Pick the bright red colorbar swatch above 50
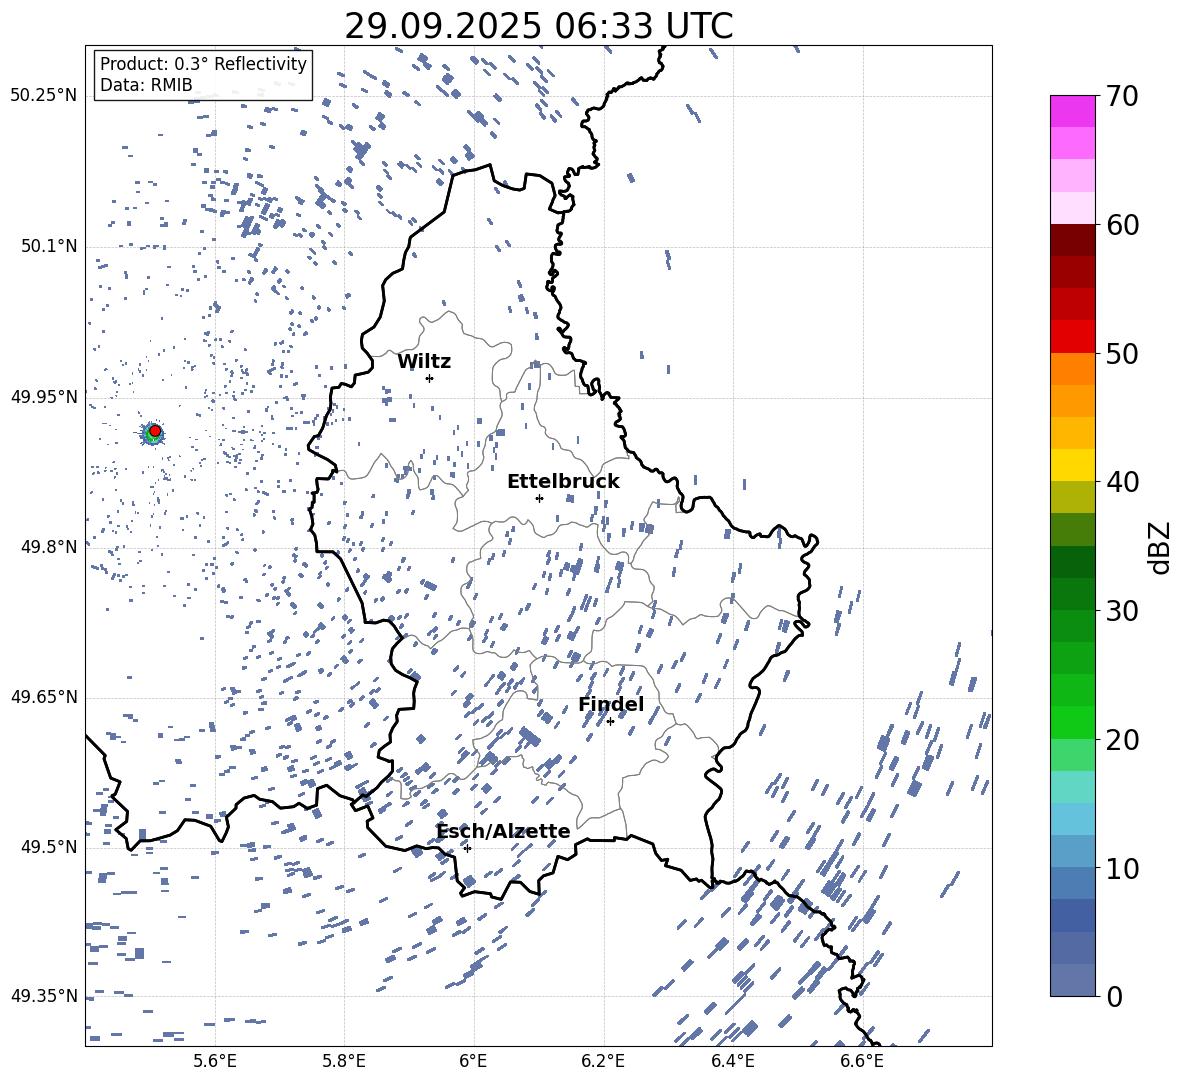 [1072, 337]
